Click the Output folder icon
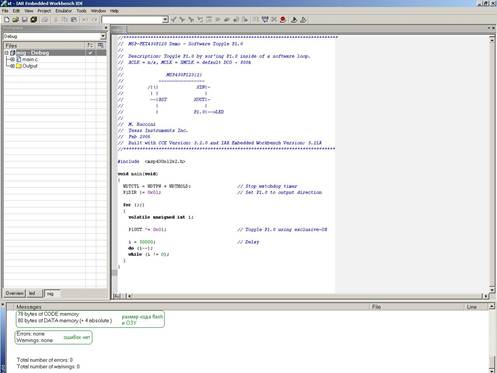The image size is (497, 373). pyautogui.click(x=19, y=66)
